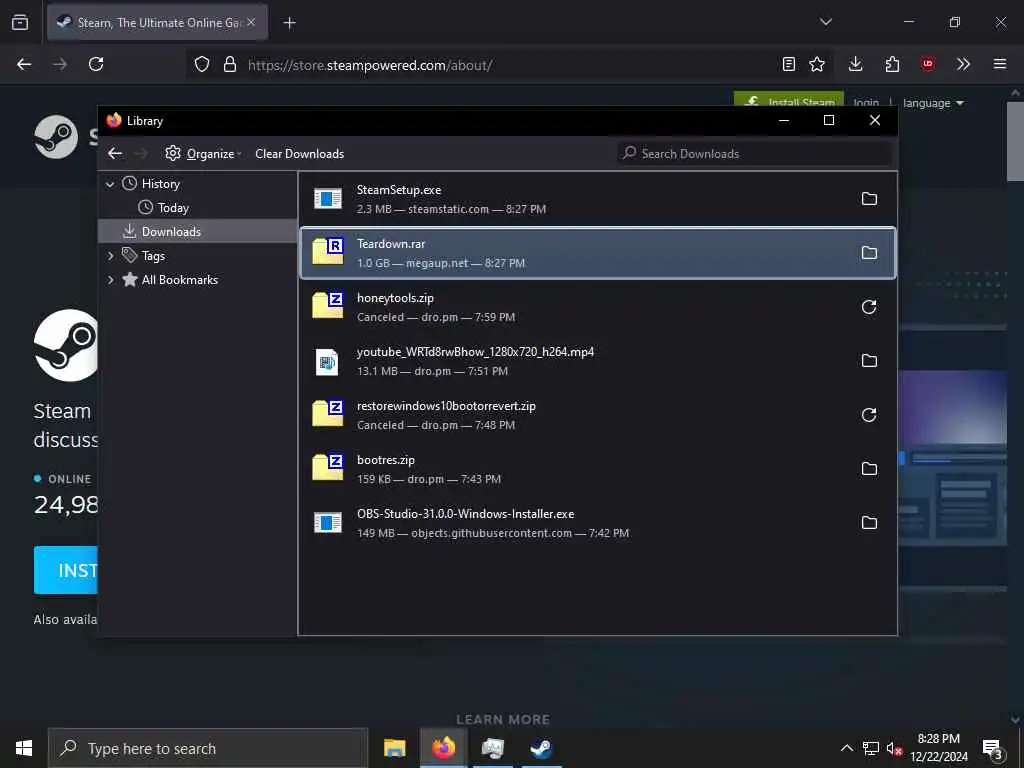Image resolution: width=1024 pixels, height=768 pixels.
Task: Open the extensions puzzle icon
Action: [892, 64]
